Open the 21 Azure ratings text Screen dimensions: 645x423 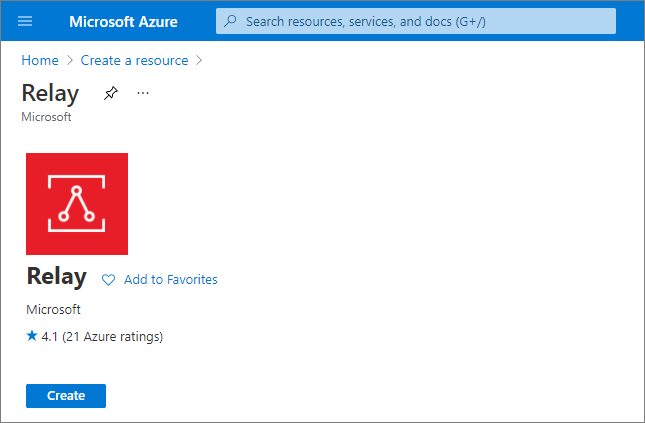(112, 337)
